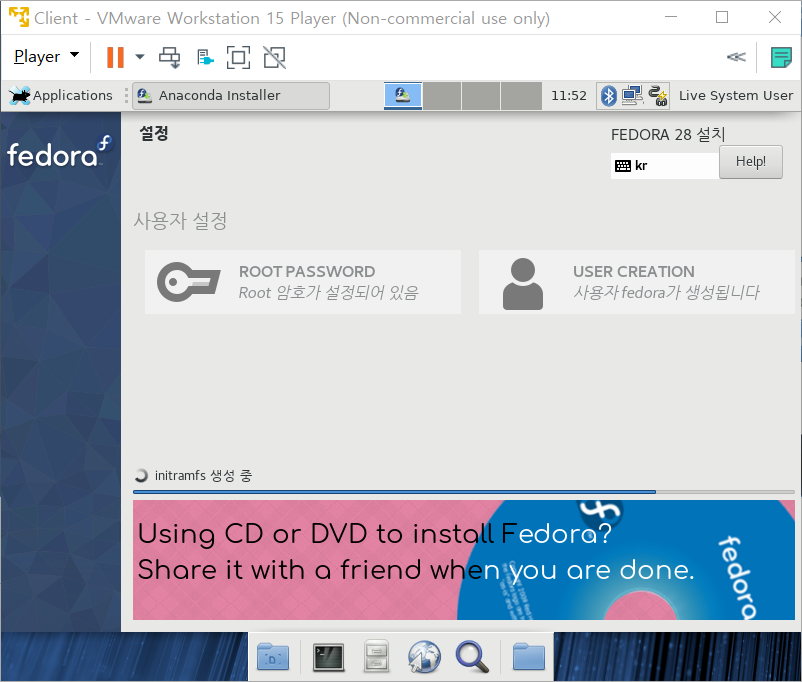Open the power manager tray icon
Image resolution: width=802 pixels, height=682 pixels.
[x=658, y=96]
